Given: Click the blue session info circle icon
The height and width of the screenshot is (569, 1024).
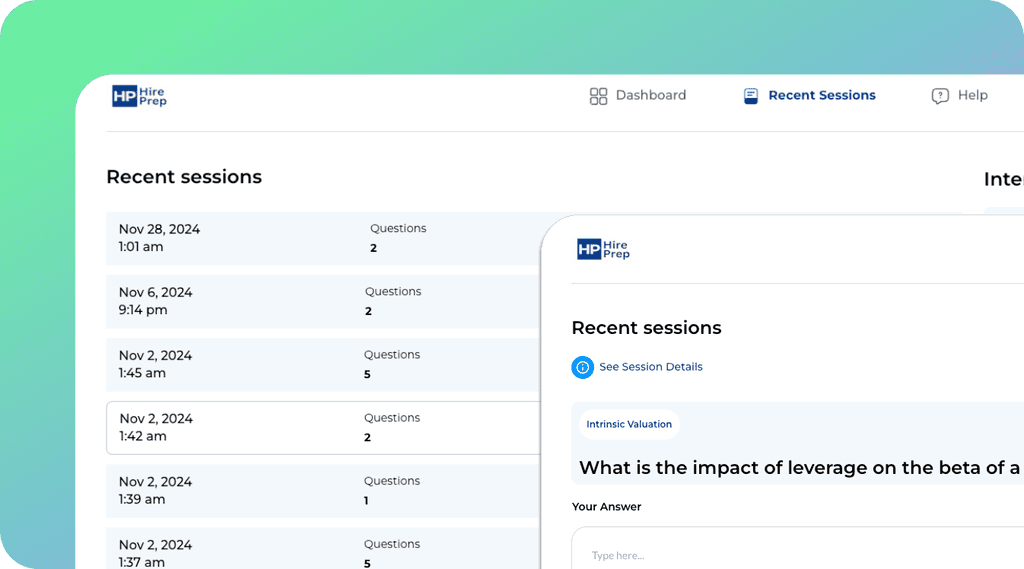Looking at the screenshot, I should [x=583, y=367].
